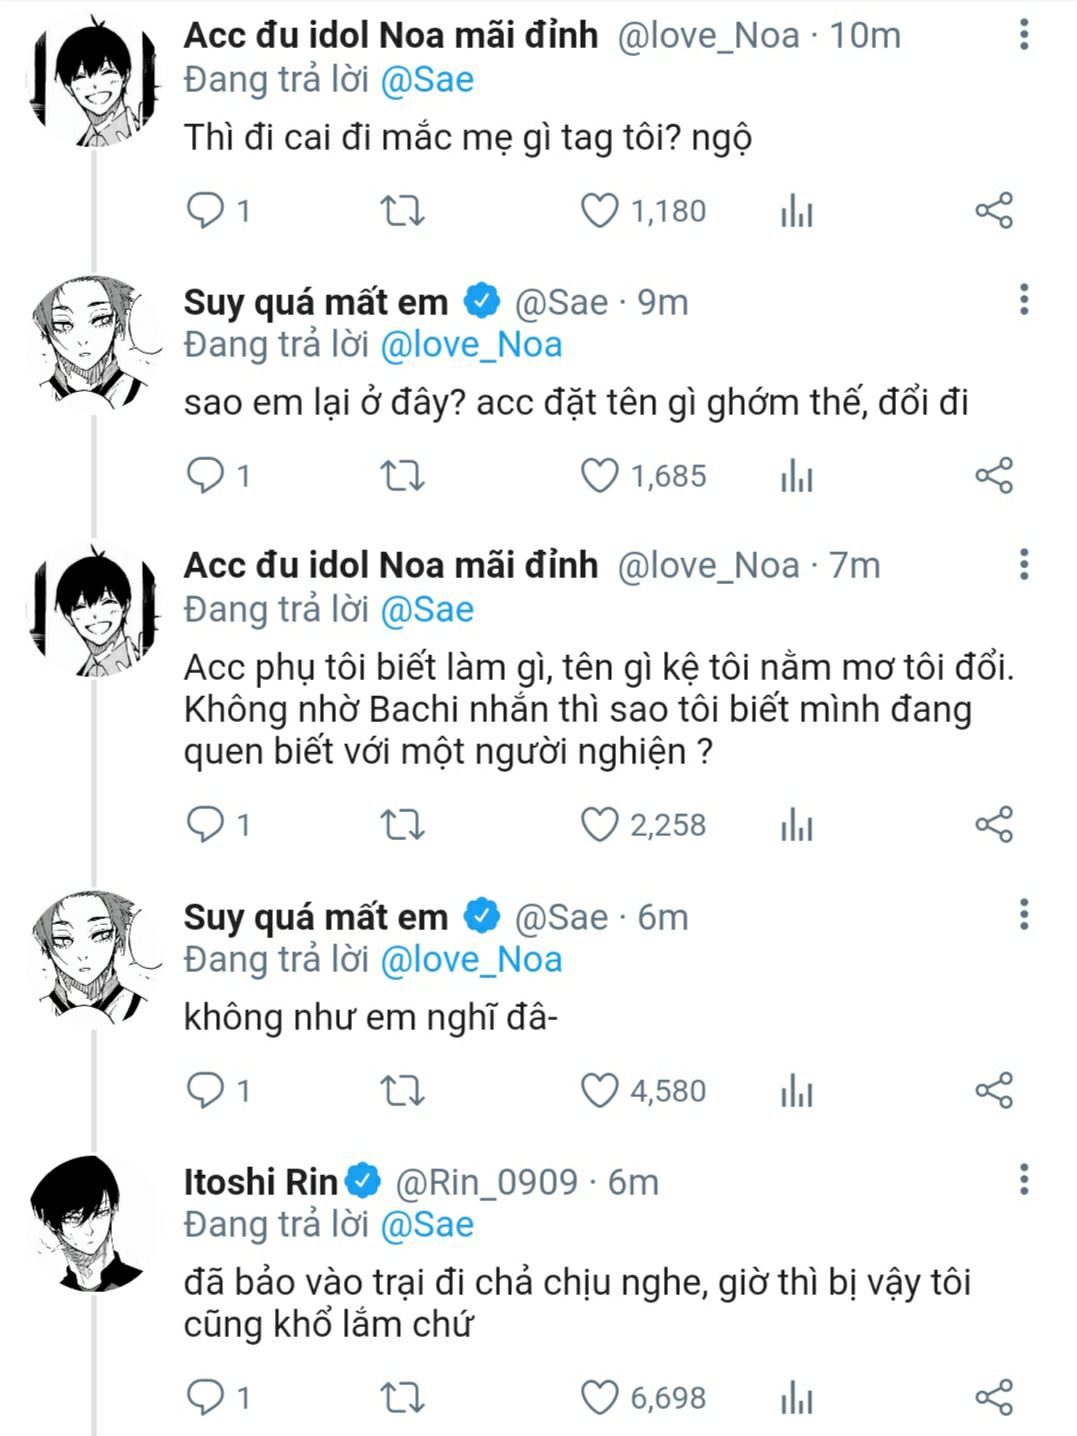Screen dimensions: 1077x1436
Task: Open @love_Noa mention in Sae's 6m reply
Action: [471, 959]
